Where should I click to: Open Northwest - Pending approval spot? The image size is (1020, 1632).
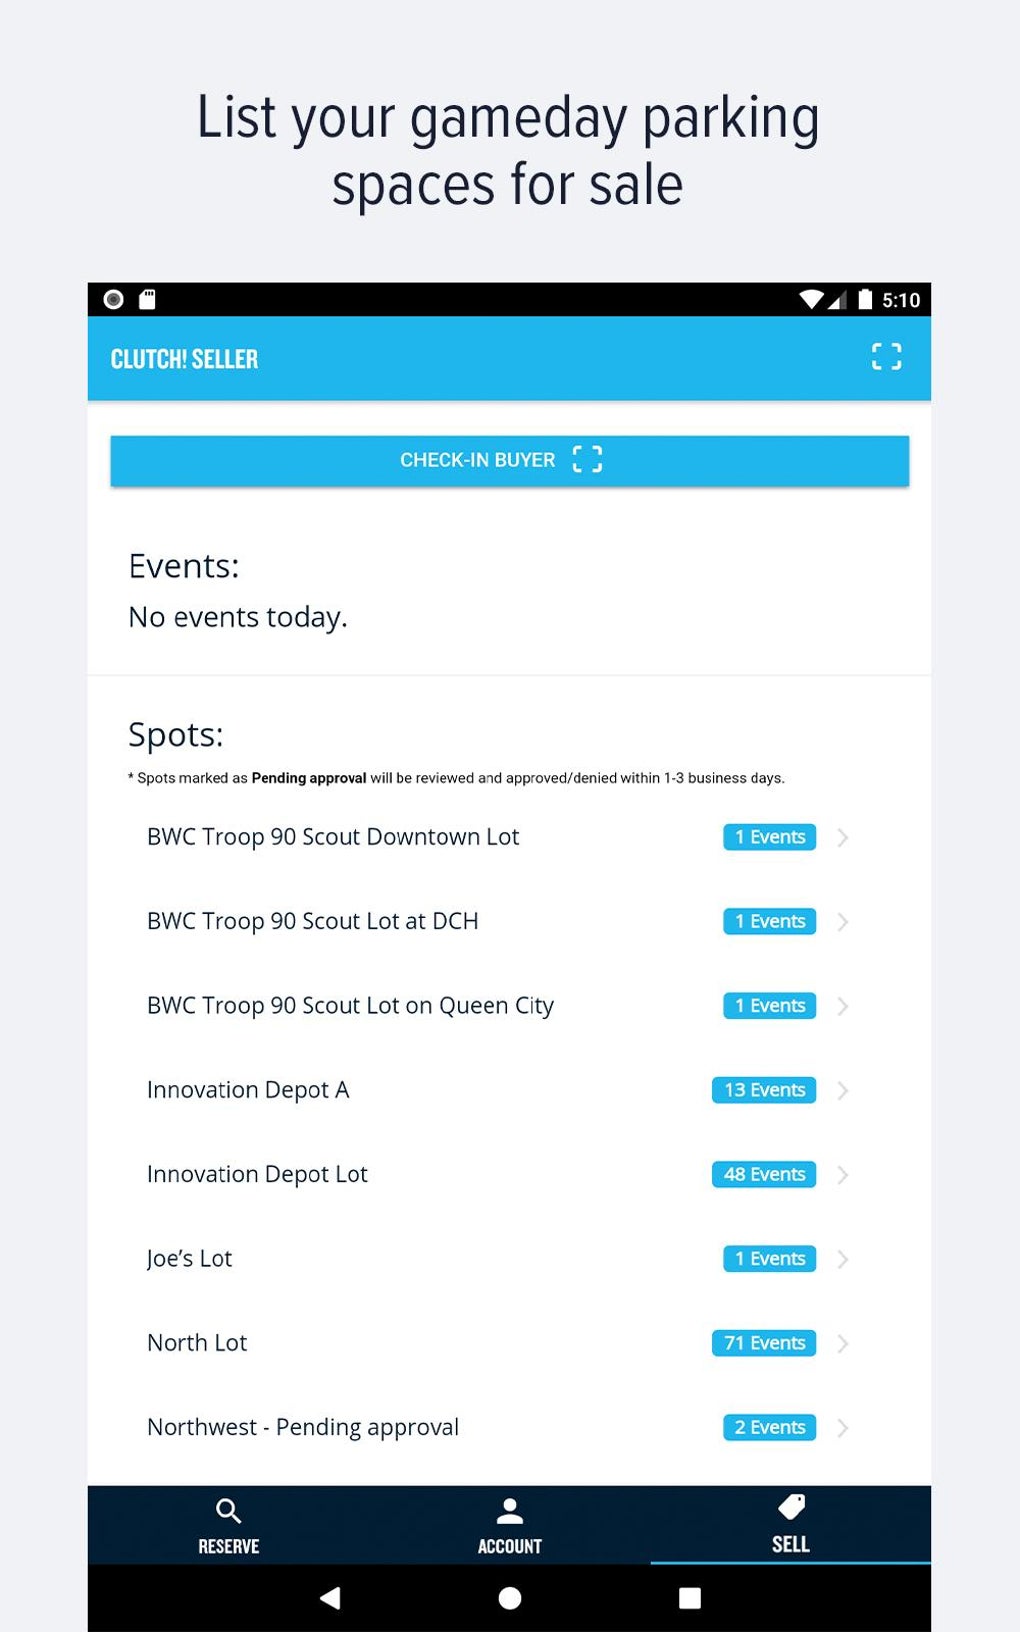303,1427
